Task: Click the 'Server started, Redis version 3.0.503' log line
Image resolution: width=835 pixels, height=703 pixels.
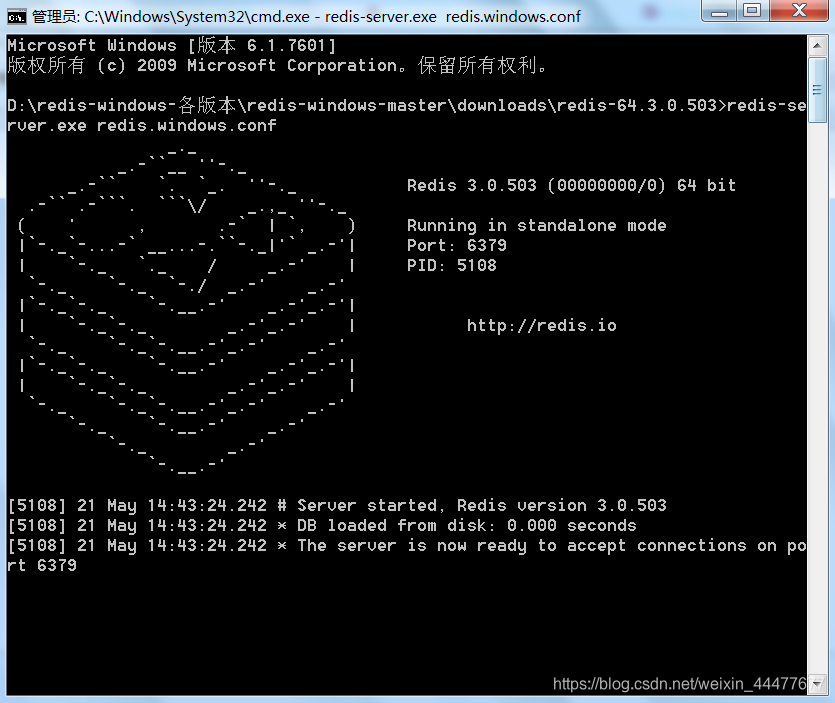Action: 337,505
